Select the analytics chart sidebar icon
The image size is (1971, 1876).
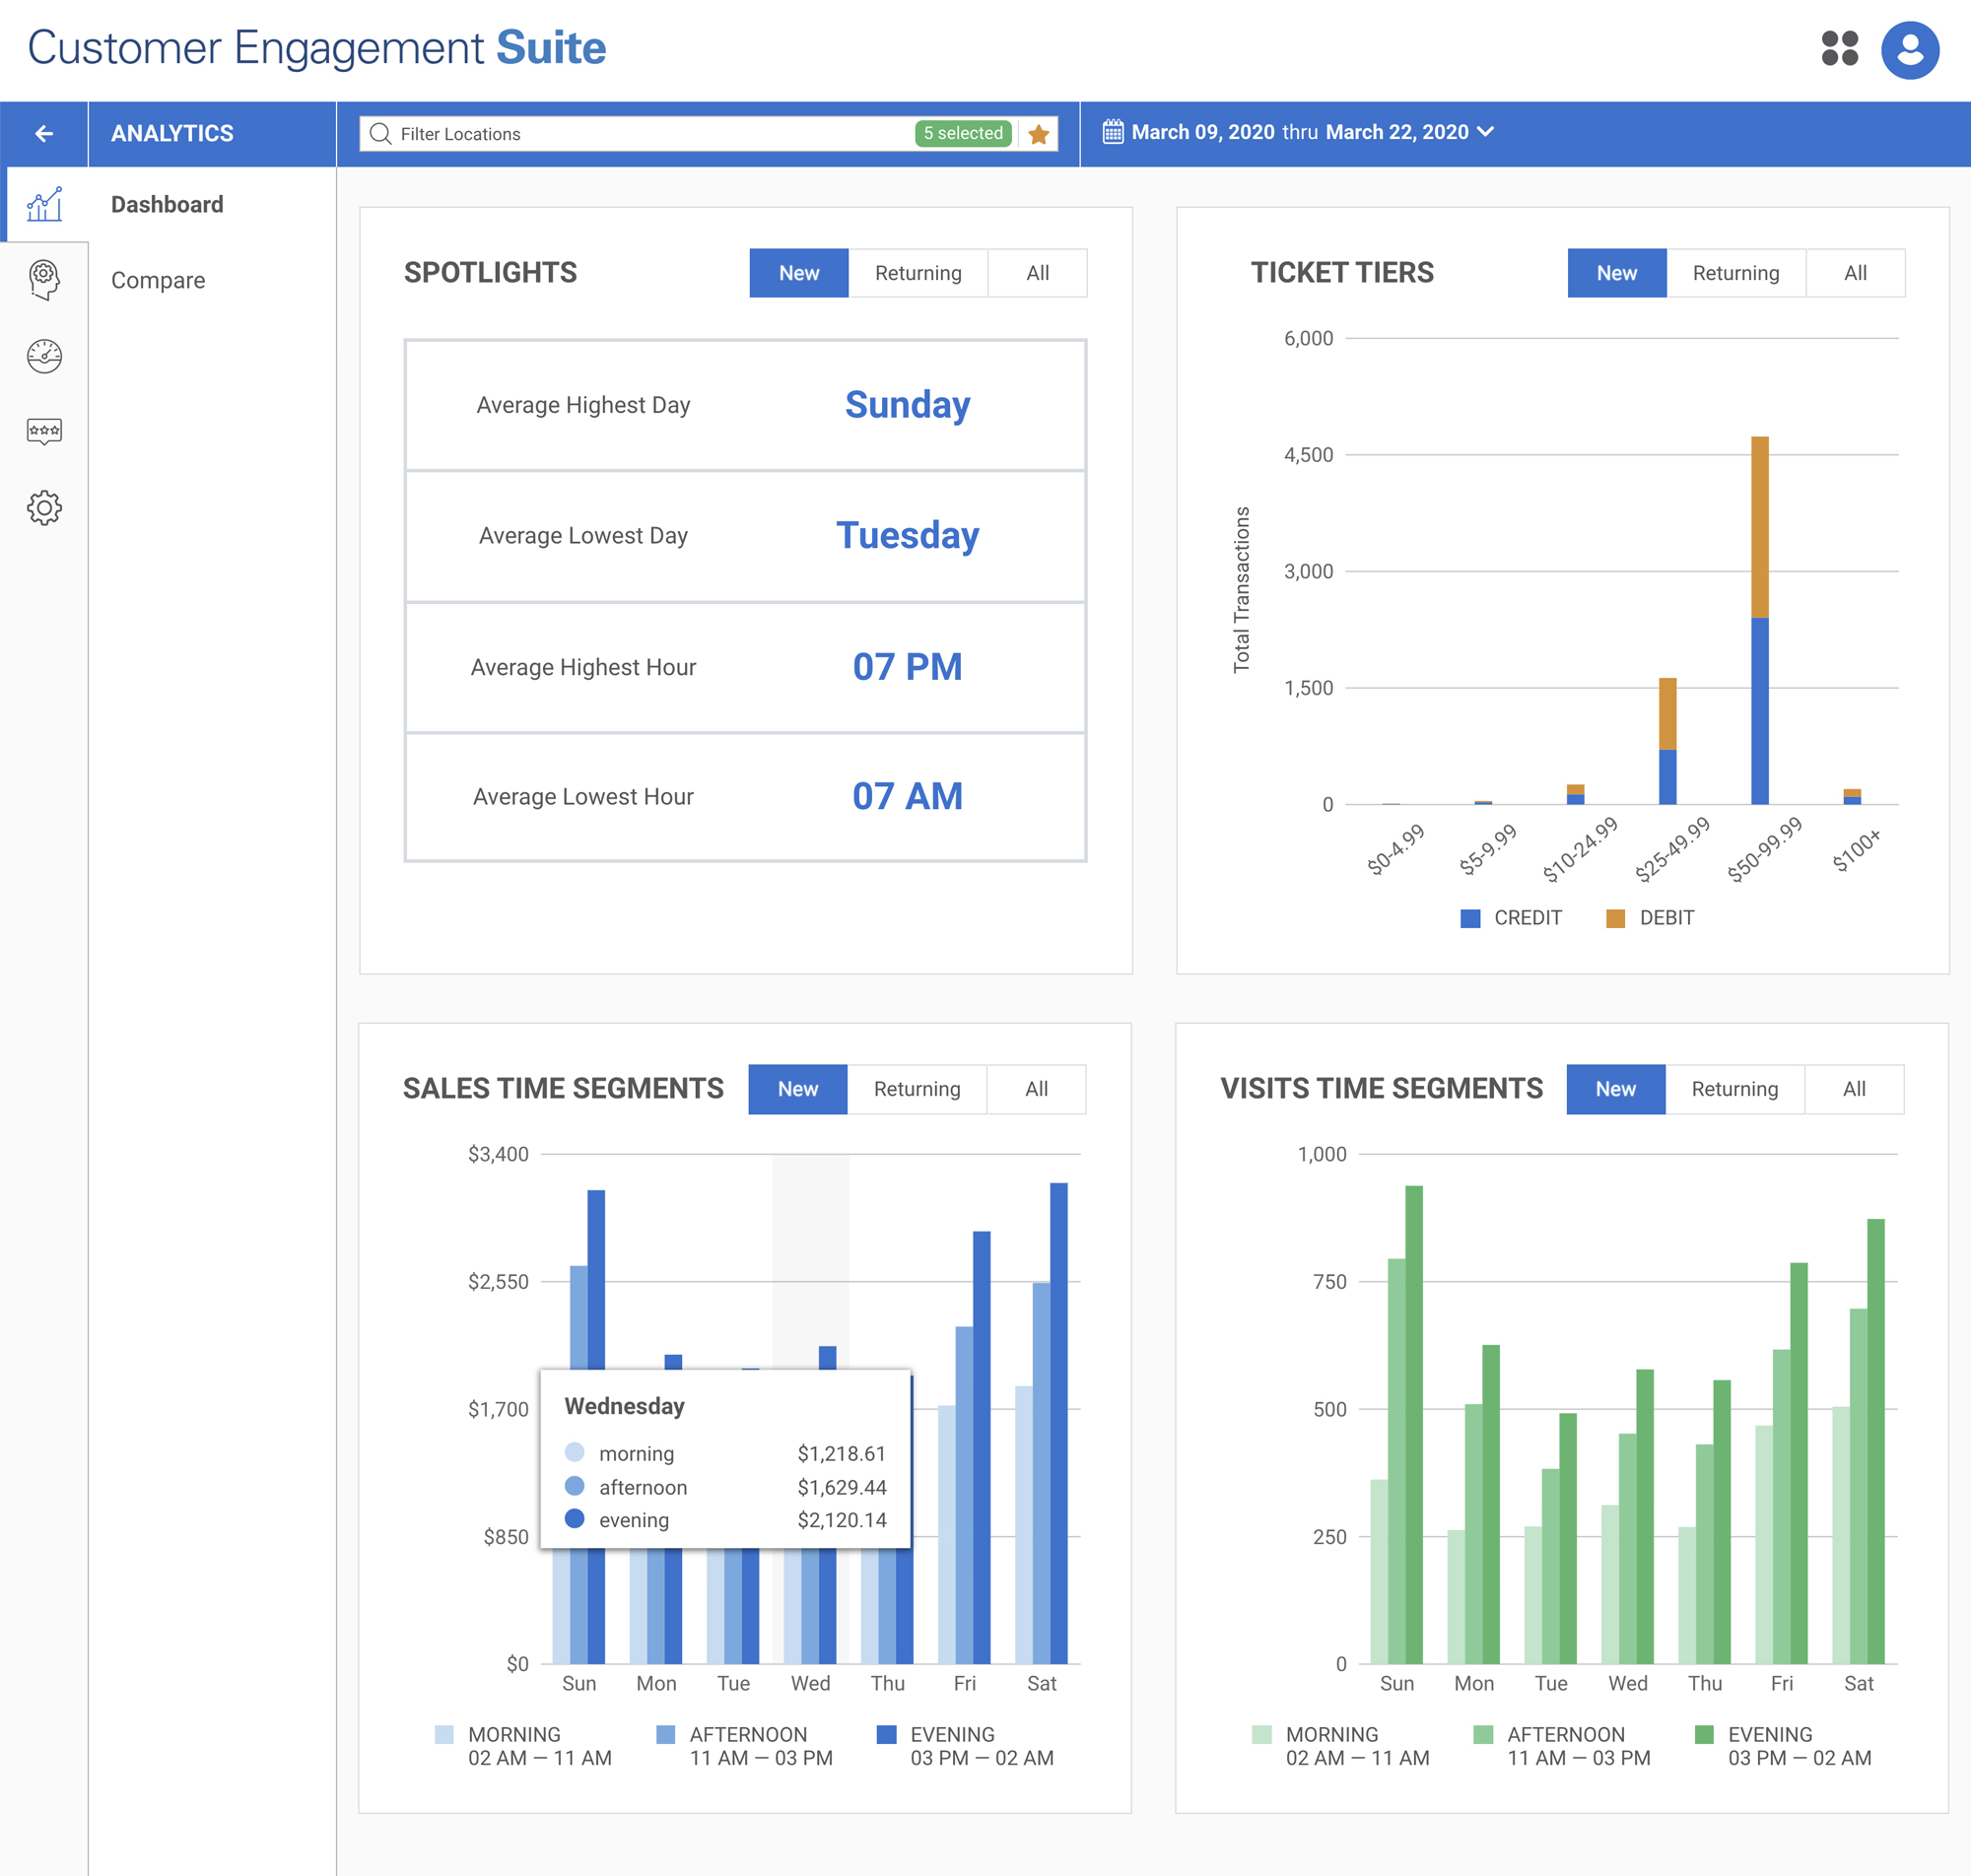[44, 204]
